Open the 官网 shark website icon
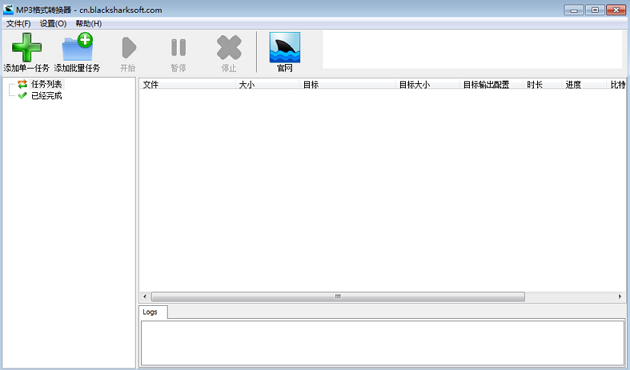 [284, 47]
